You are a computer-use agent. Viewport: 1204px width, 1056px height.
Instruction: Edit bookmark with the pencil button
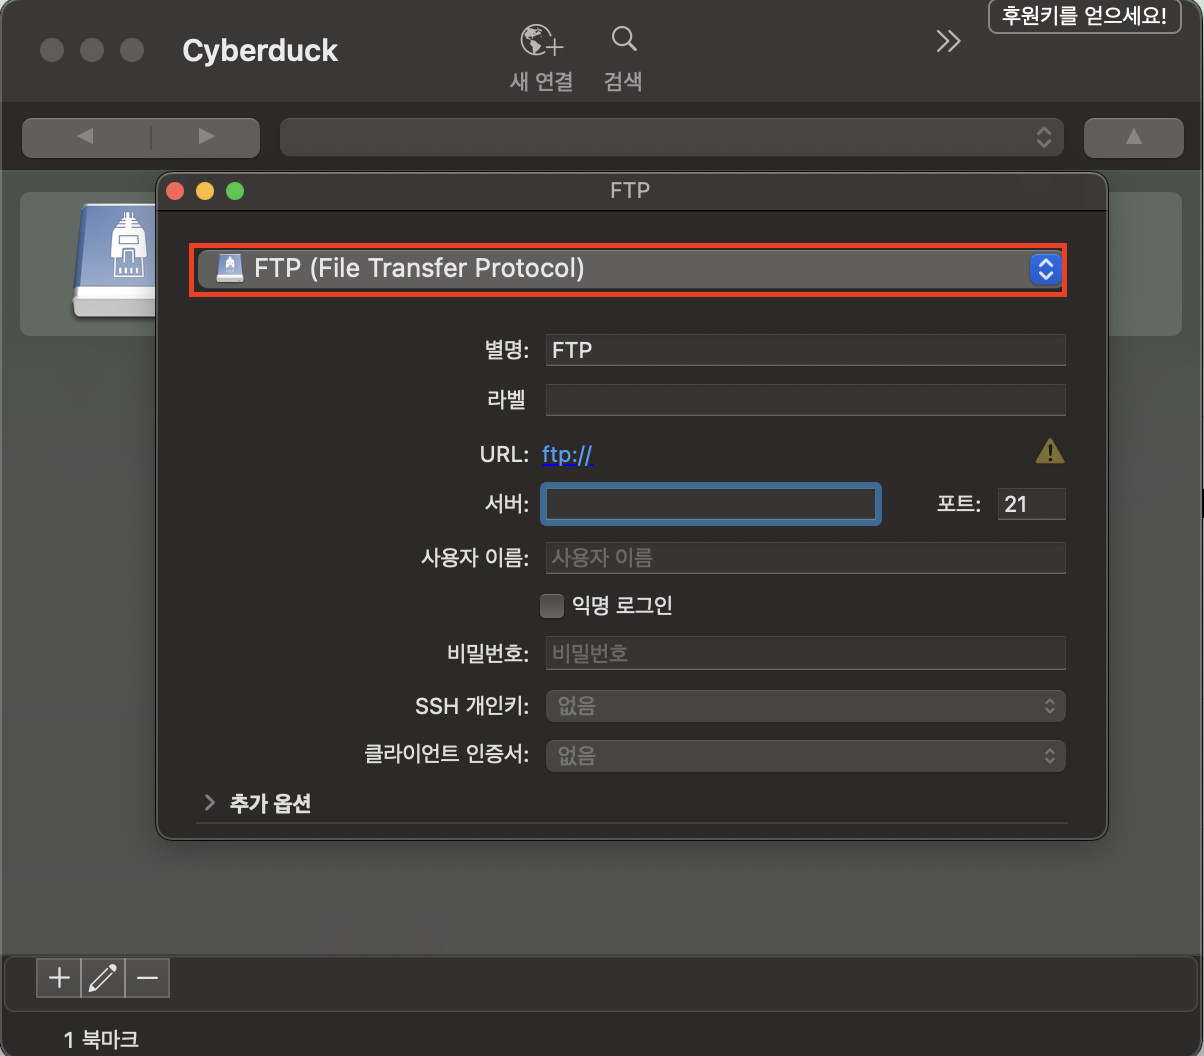(x=103, y=977)
